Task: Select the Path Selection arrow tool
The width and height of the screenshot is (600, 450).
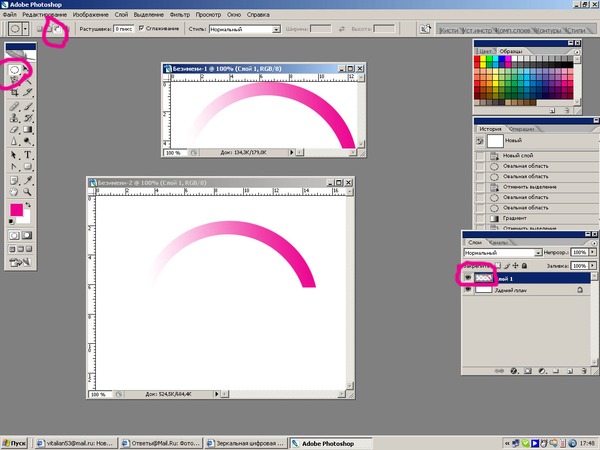Action: [15, 155]
